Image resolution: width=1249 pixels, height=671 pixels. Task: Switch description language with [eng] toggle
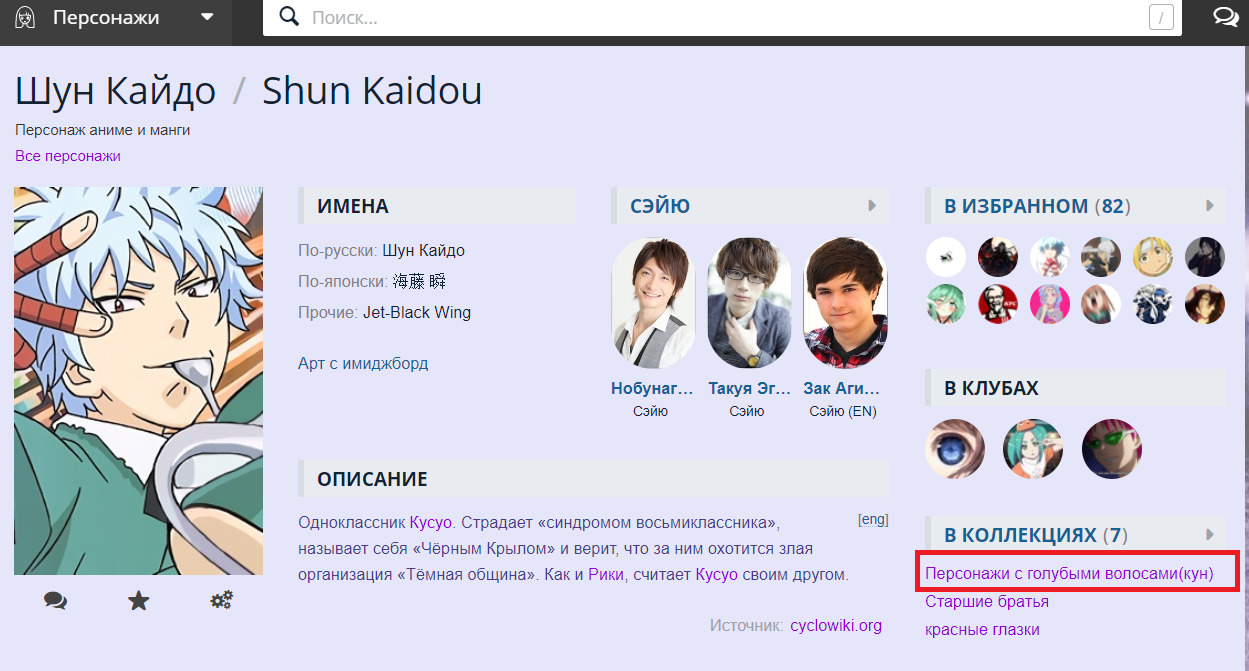point(872,520)
